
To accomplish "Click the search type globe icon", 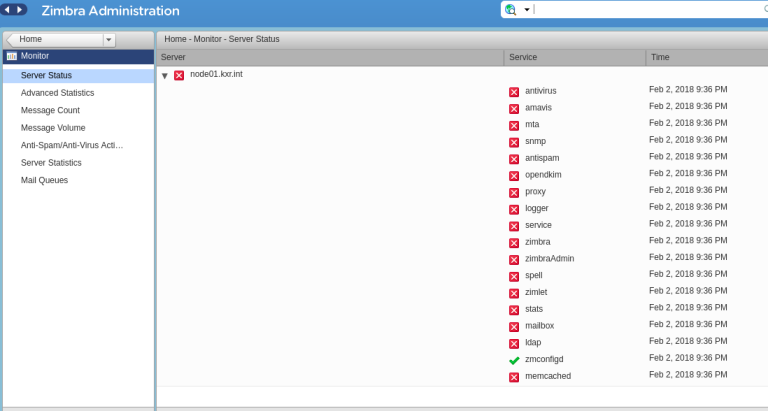I will tap(511, 10).
